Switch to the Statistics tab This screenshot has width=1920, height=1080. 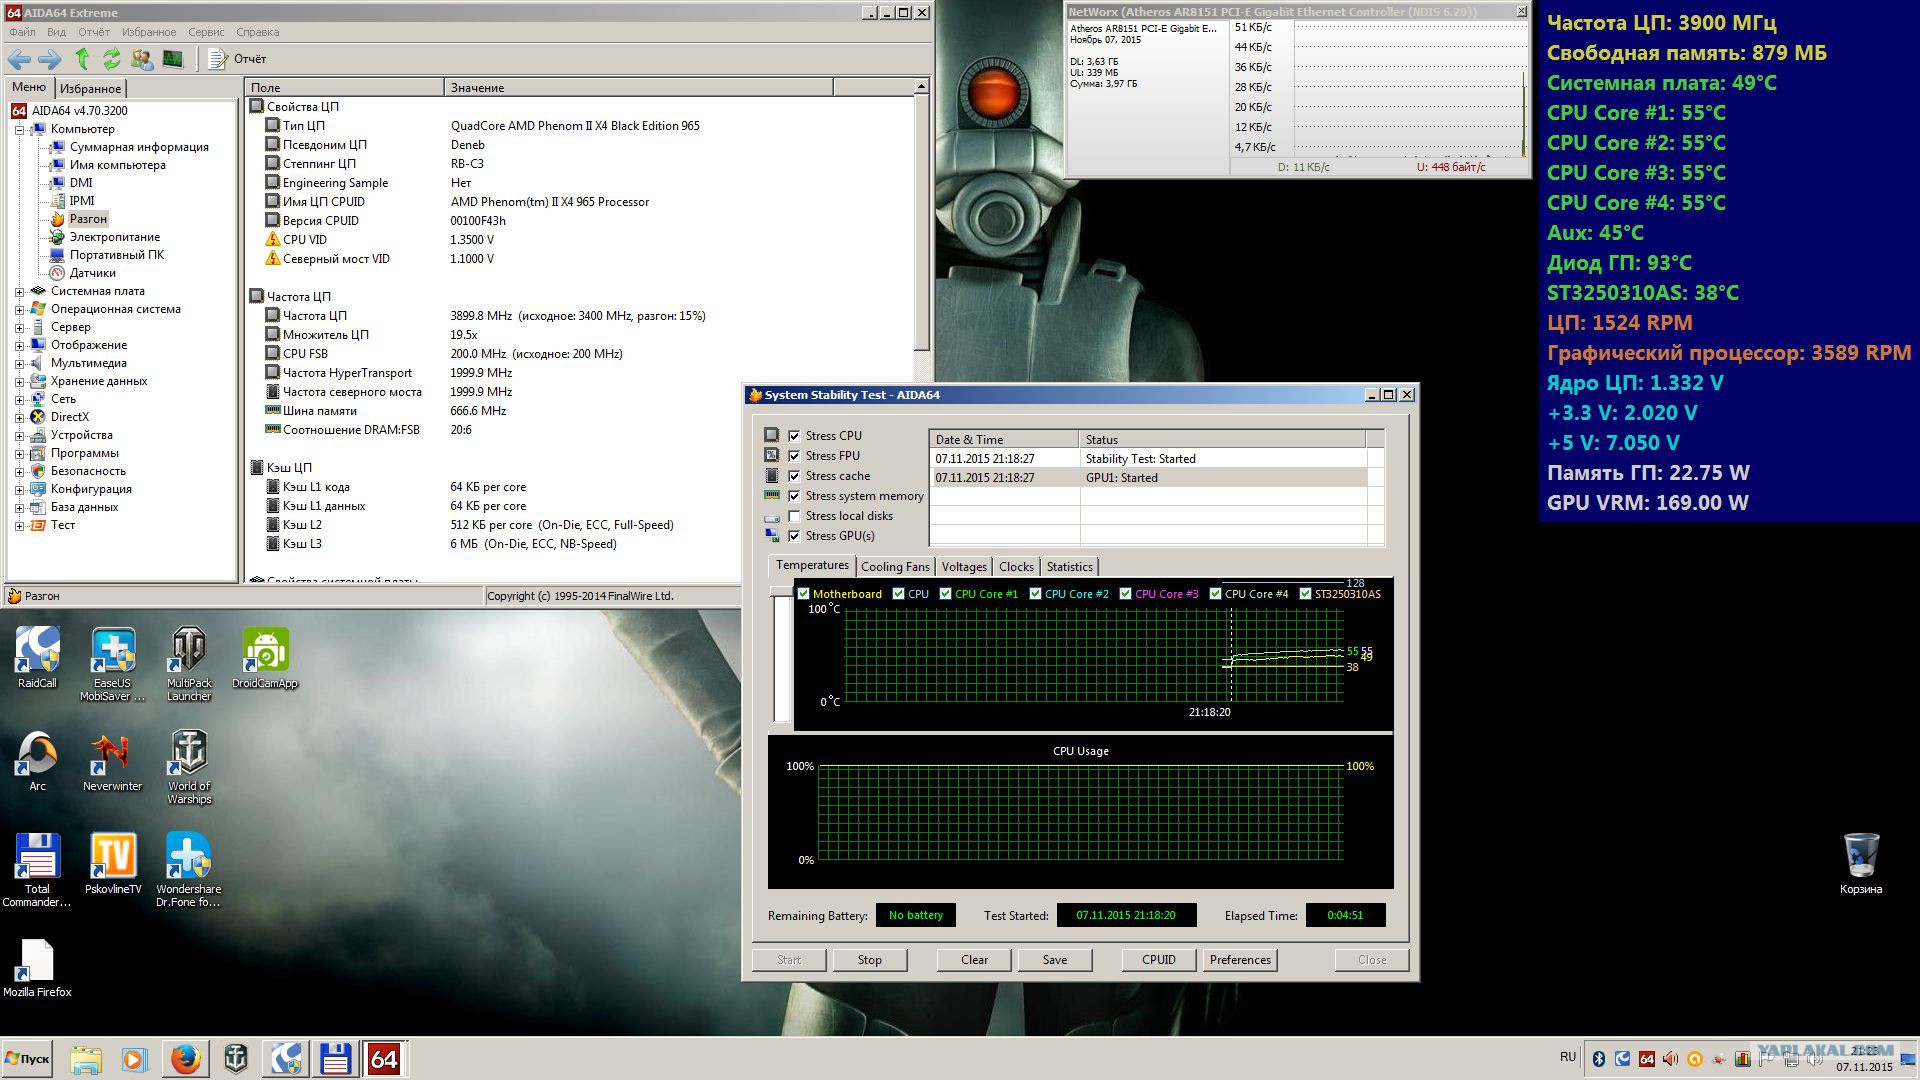1069,567
